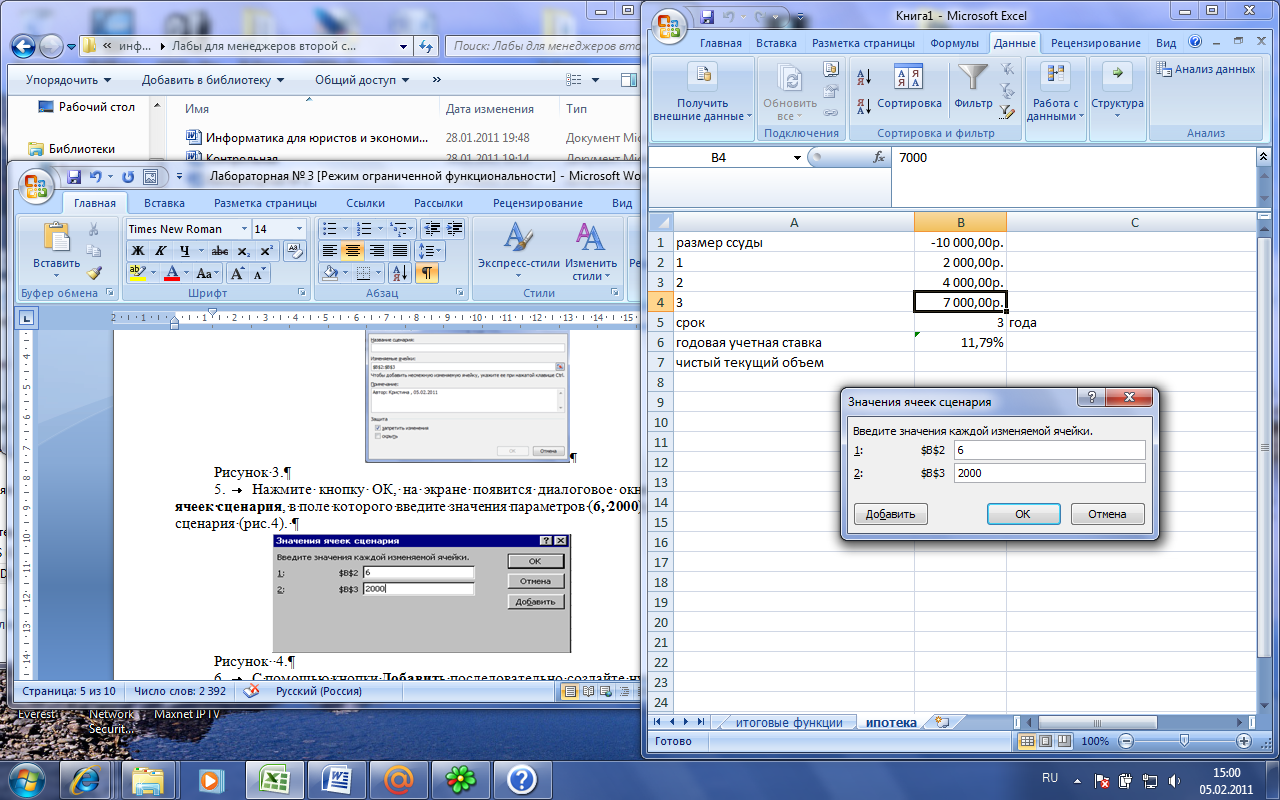Align text left in Word

pos(331,251)
